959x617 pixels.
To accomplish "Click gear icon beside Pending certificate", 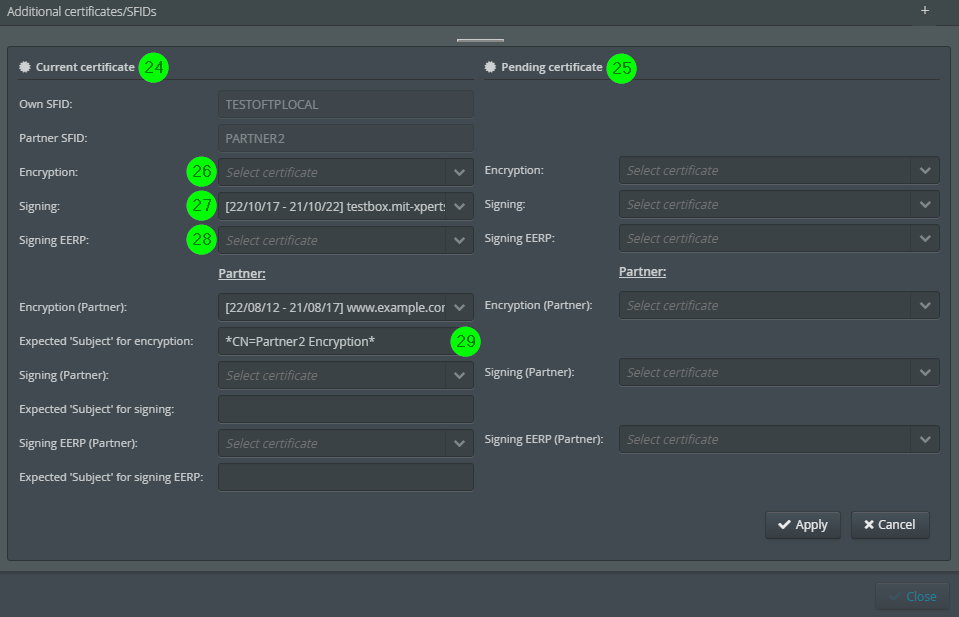I will (x=490, y=67).
